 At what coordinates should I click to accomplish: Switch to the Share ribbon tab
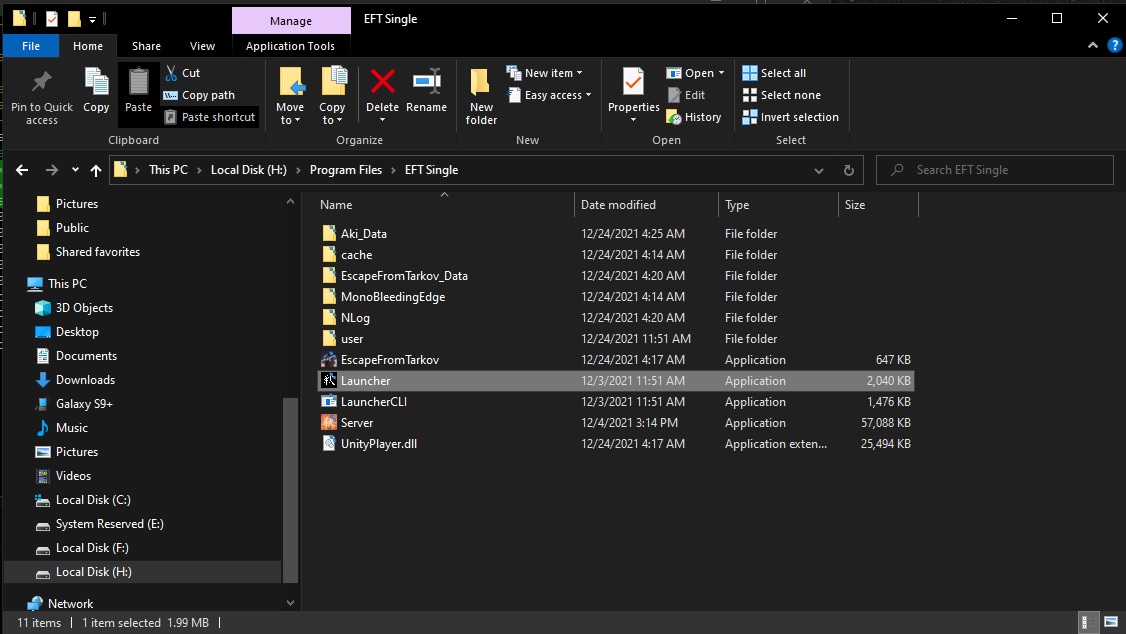[146, 46]
